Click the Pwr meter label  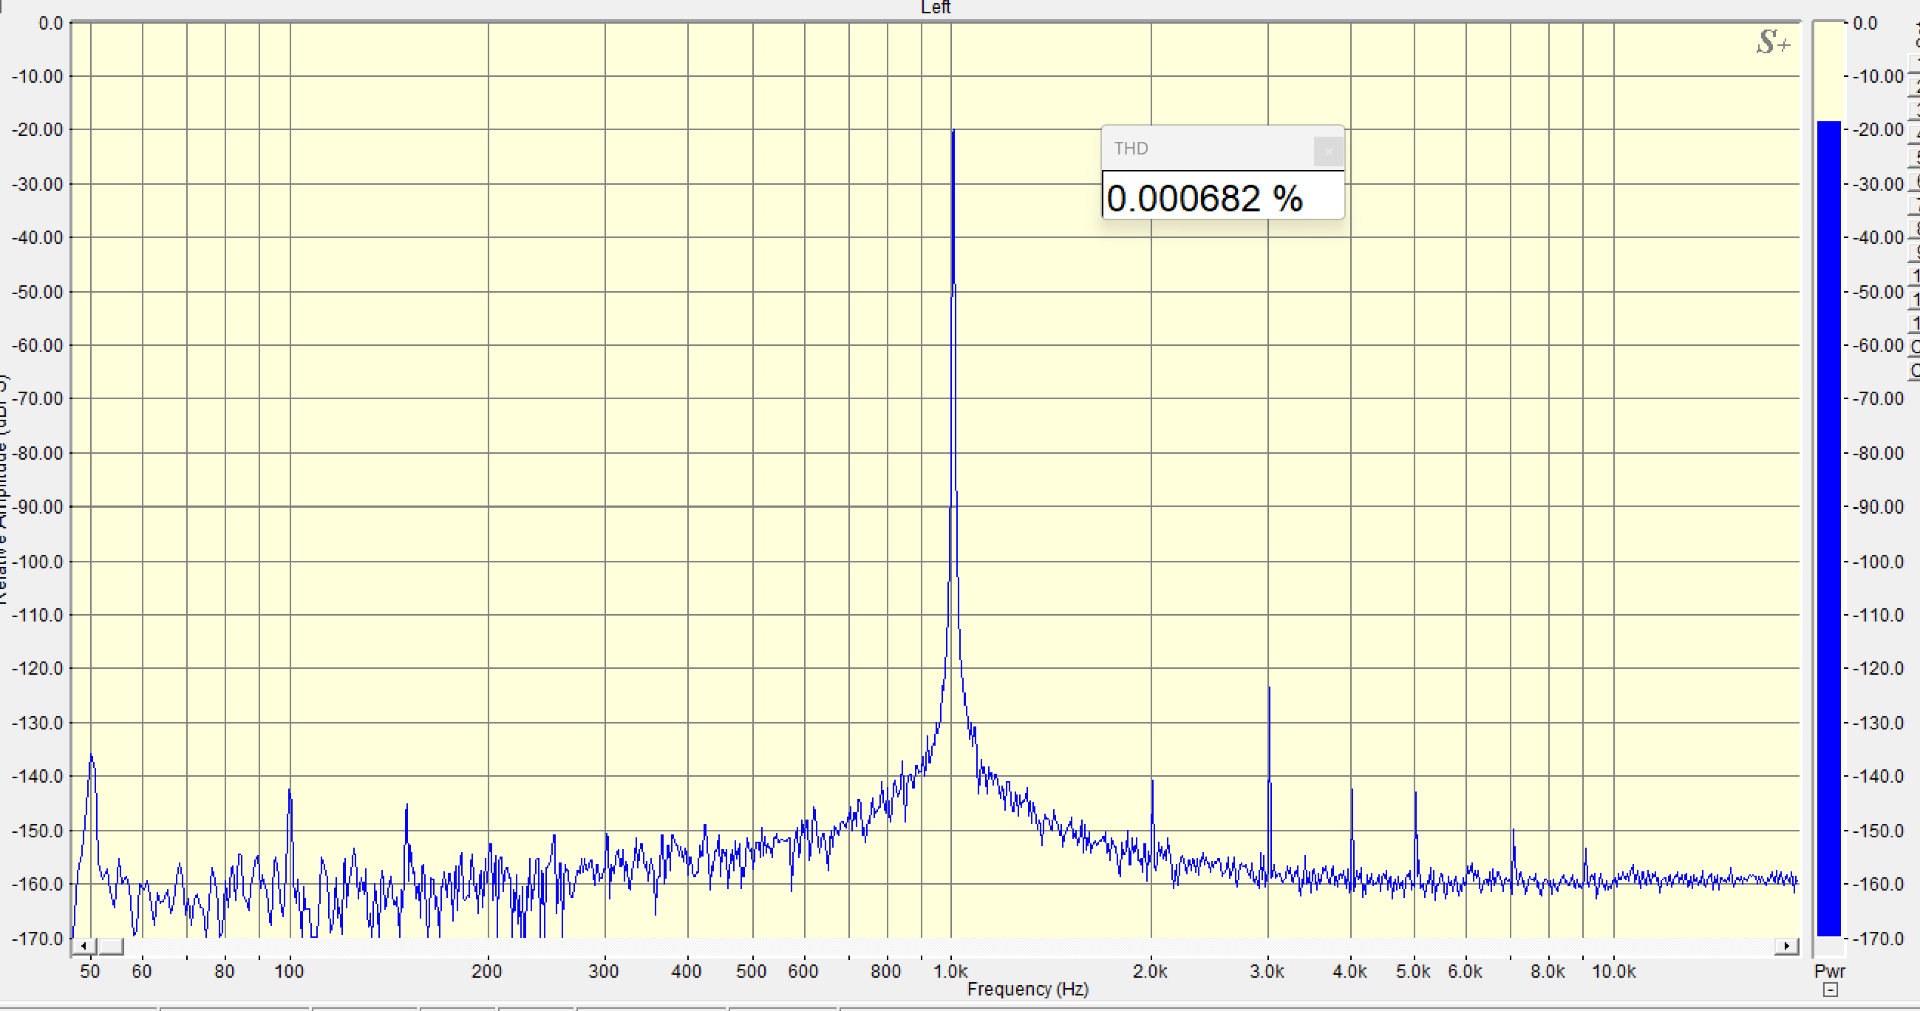pos(1829,971)
